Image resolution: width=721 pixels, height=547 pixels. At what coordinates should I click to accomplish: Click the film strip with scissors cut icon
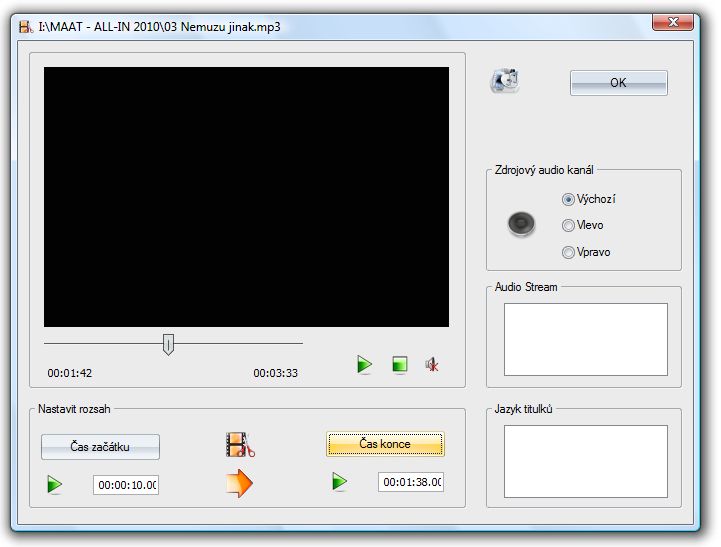pos(240,444)
